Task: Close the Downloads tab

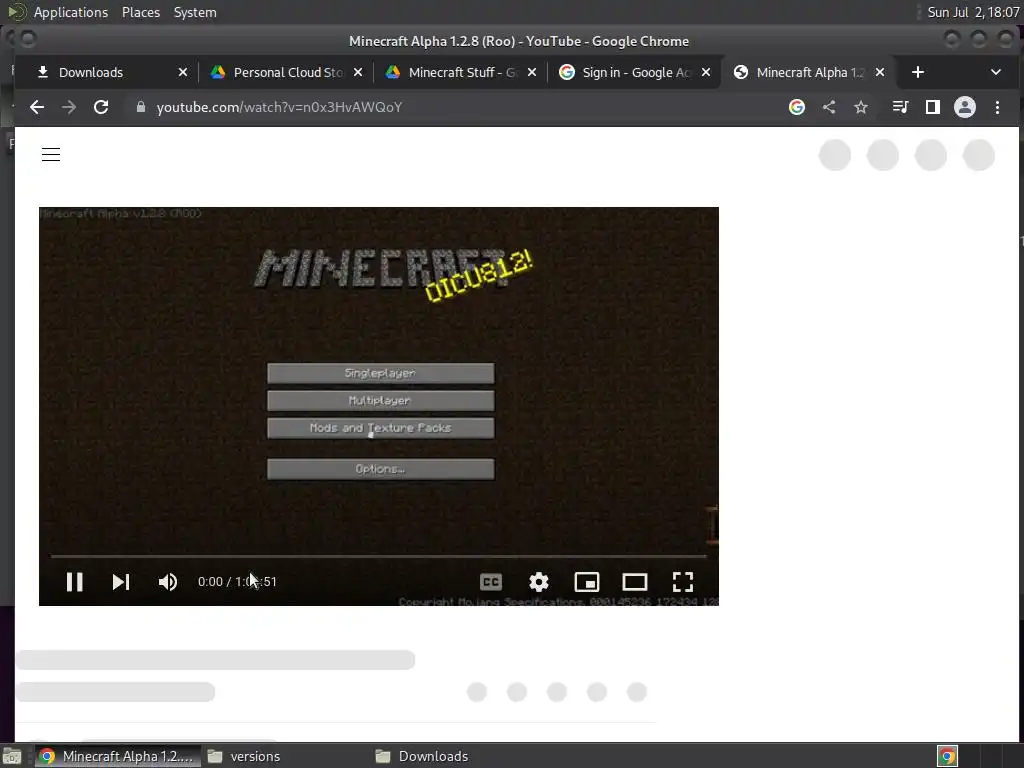Action: (x=183, y=72)
